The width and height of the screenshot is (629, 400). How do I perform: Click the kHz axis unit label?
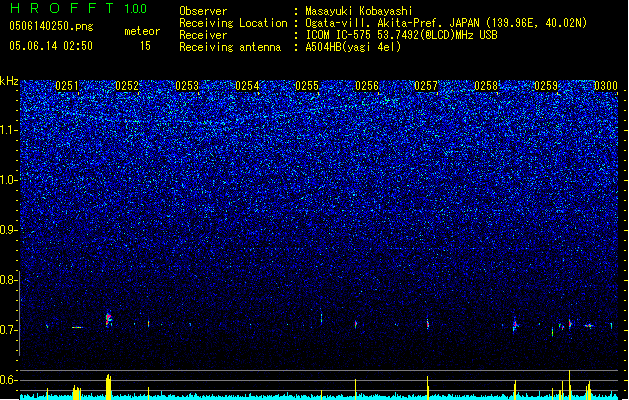[x=9, y=81]
